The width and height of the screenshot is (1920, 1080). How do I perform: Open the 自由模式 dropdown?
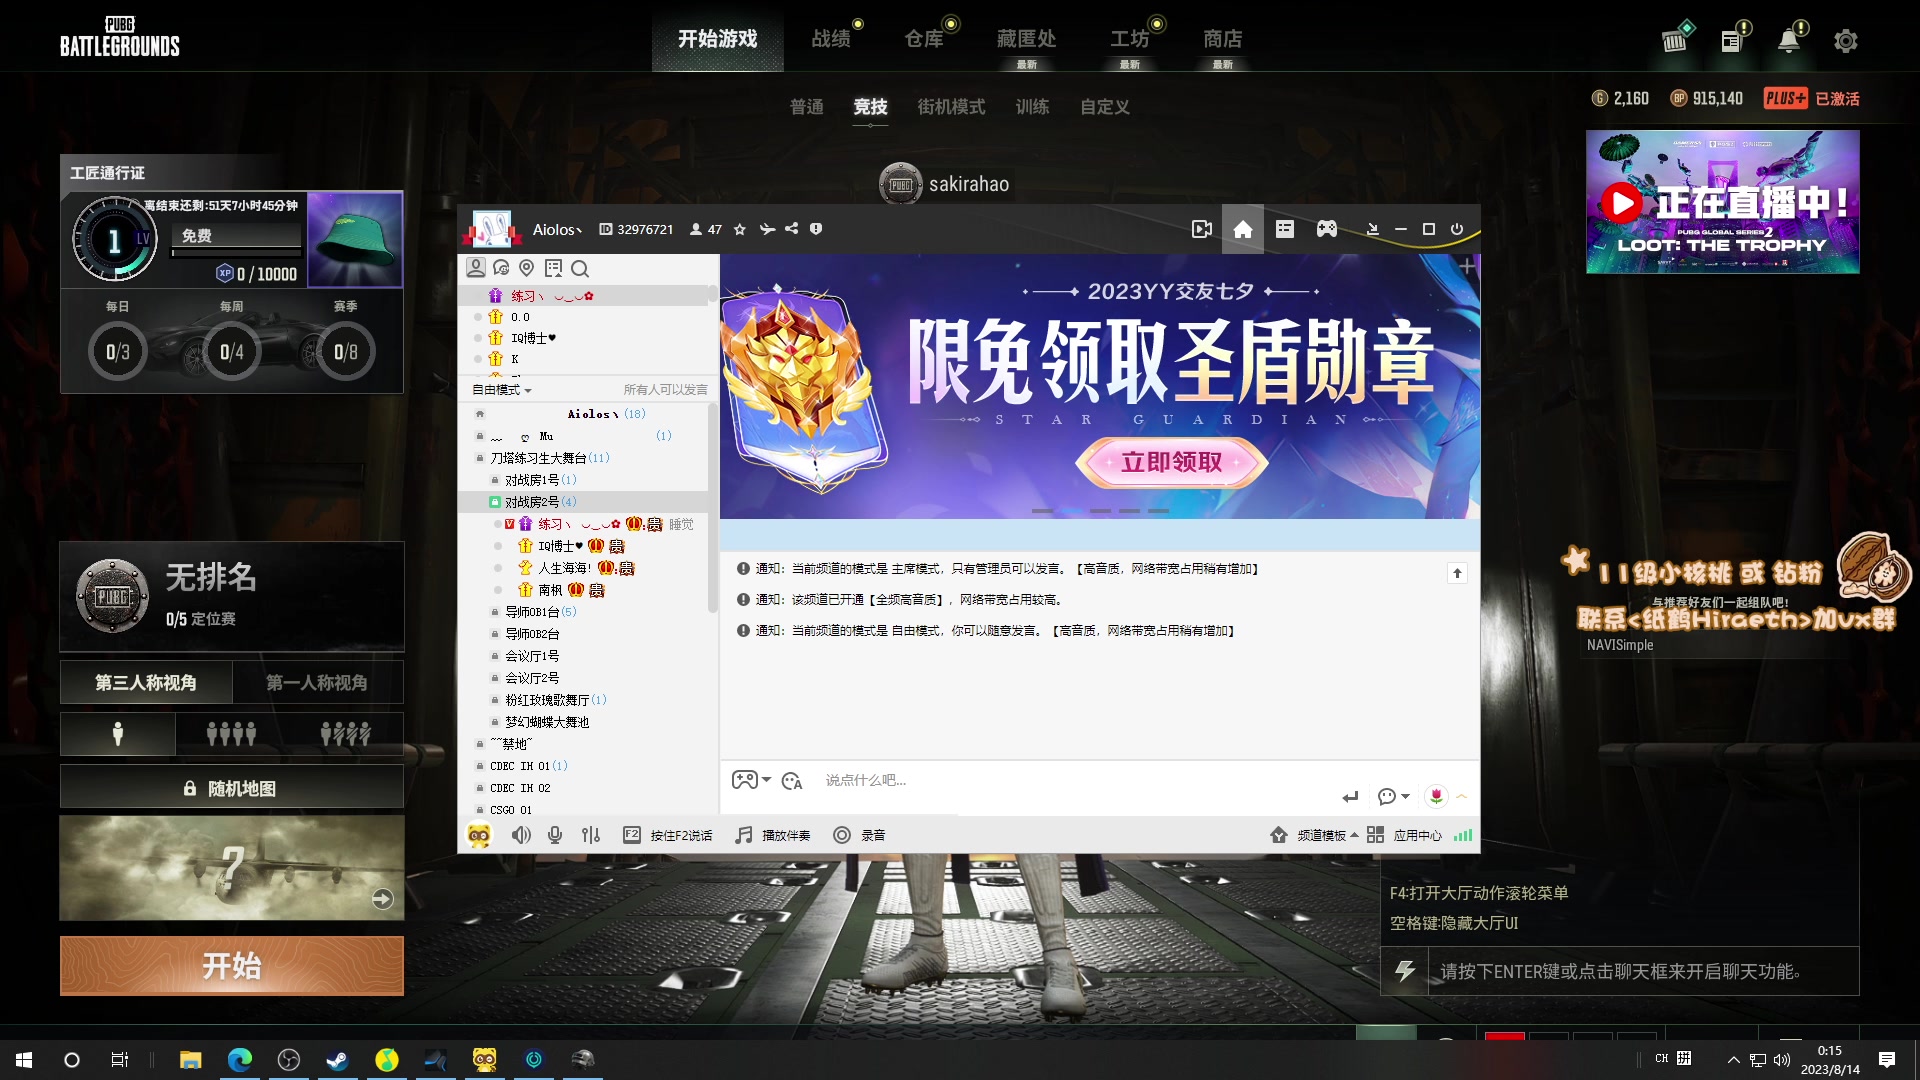(500, 390)
